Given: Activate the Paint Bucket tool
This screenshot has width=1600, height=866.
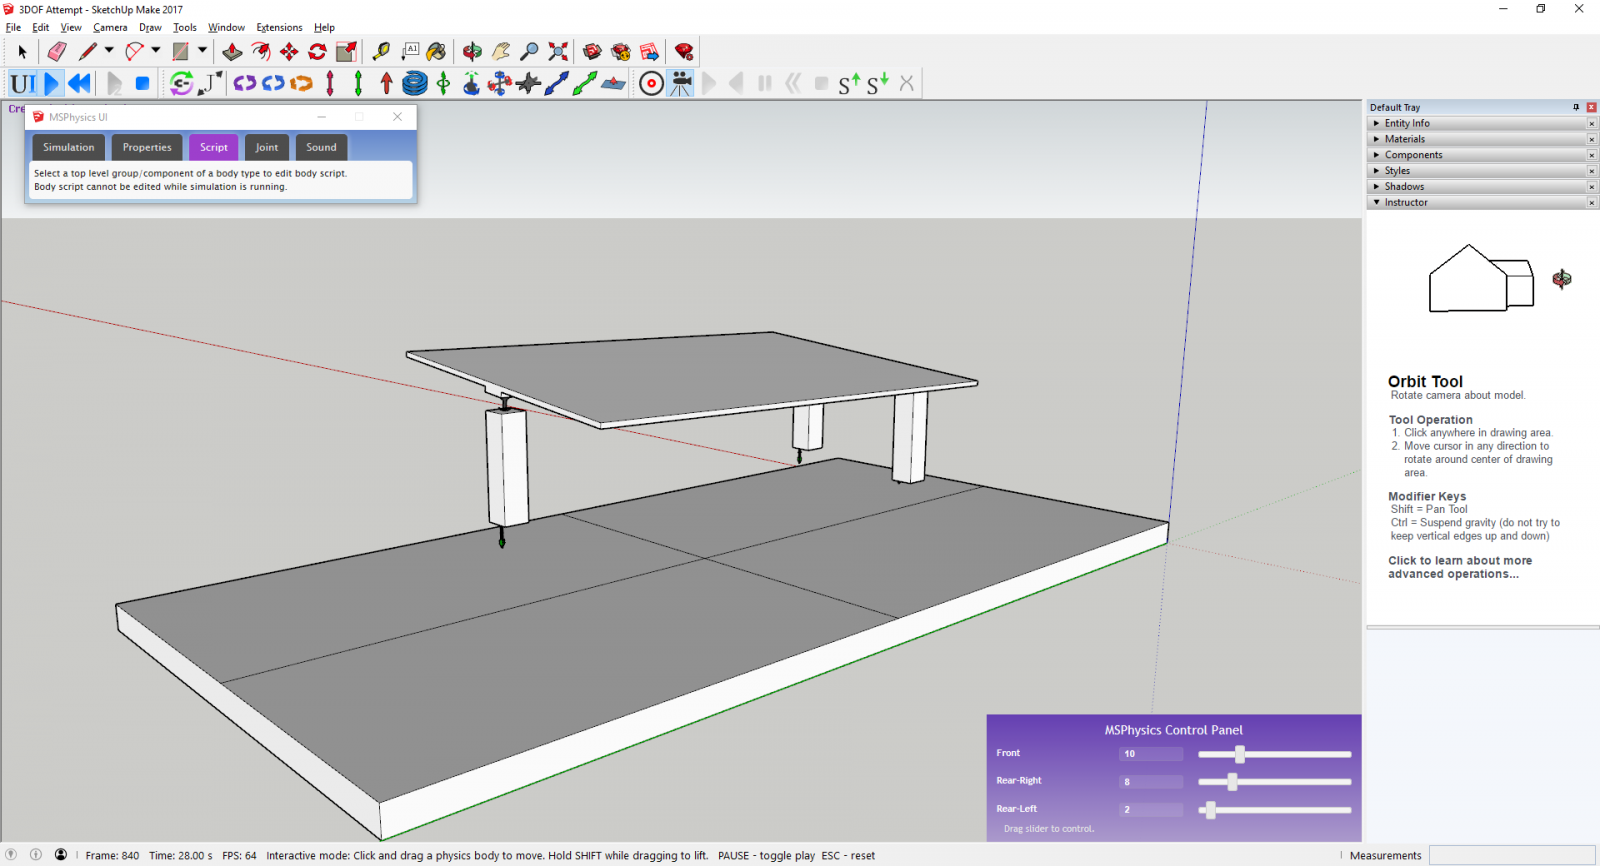Looking at the screenshot, I should (x=436, y=52).
